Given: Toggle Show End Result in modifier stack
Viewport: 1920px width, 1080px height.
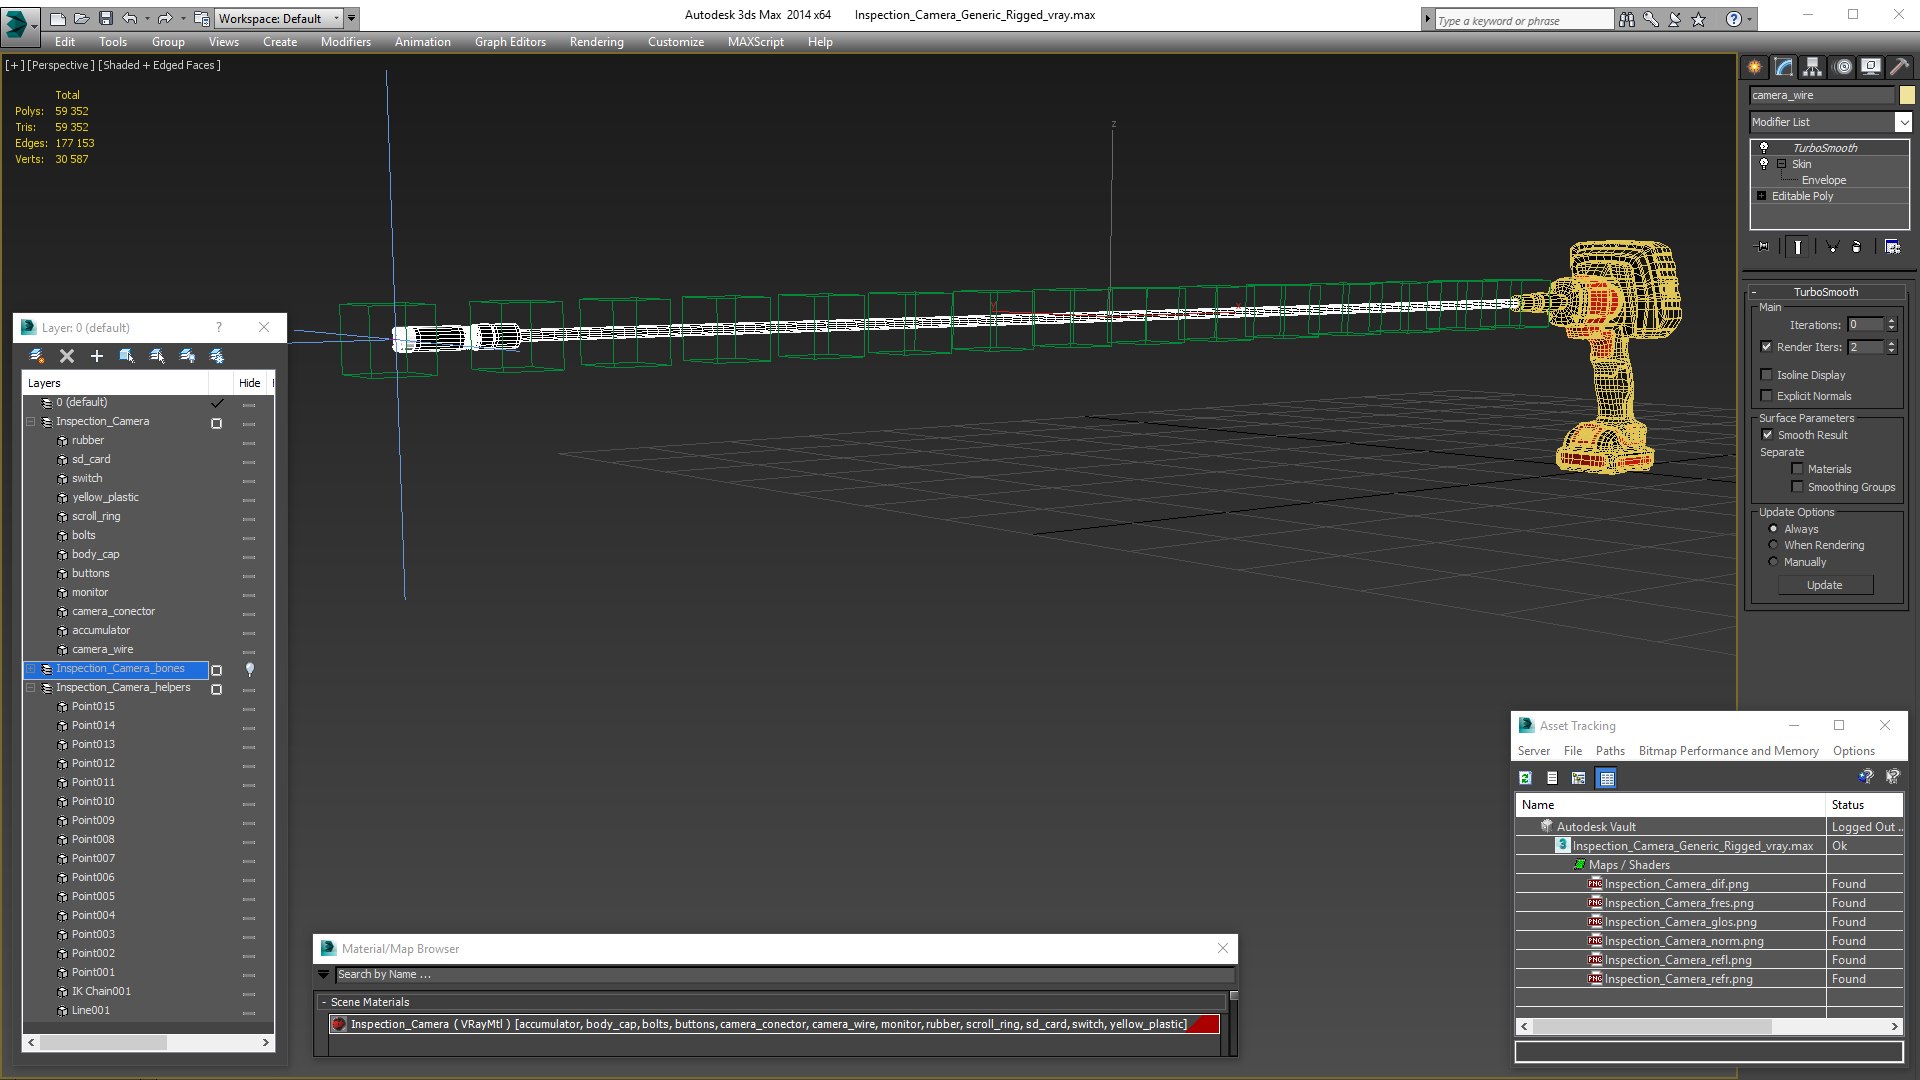Looking at the screenshot, I should [1798, 246].
